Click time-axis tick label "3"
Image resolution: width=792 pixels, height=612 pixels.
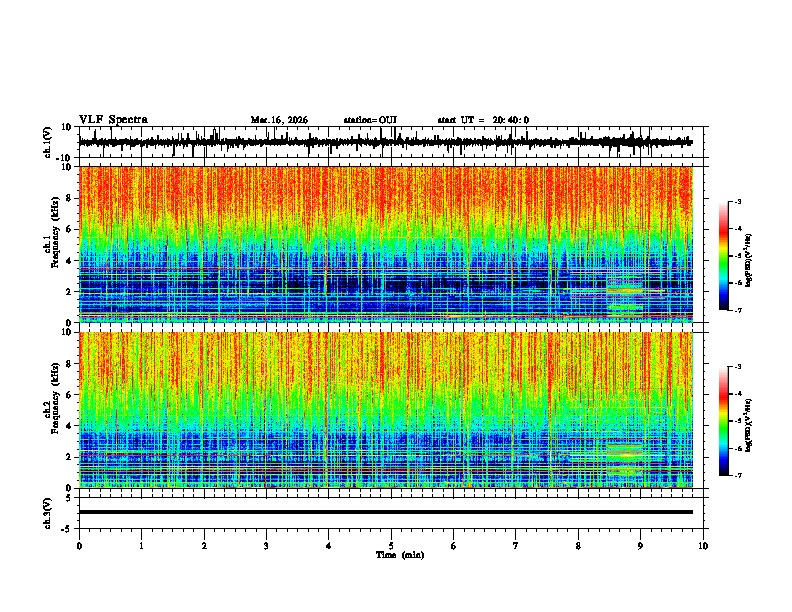[x=266, y=545]
